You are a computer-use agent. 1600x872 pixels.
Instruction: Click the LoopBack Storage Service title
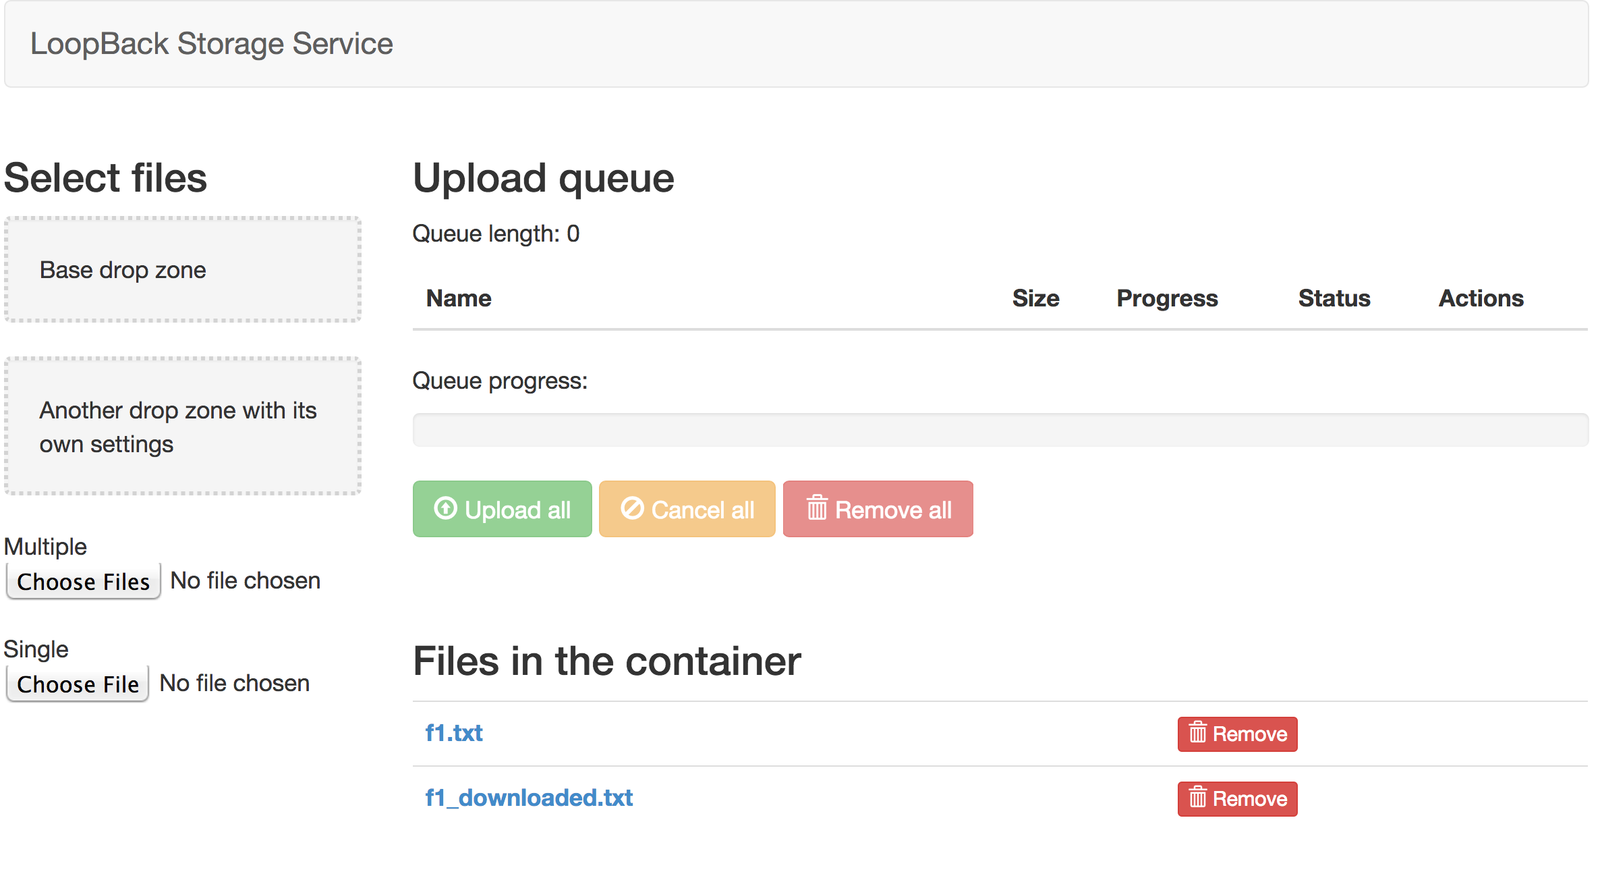(211, 44)
